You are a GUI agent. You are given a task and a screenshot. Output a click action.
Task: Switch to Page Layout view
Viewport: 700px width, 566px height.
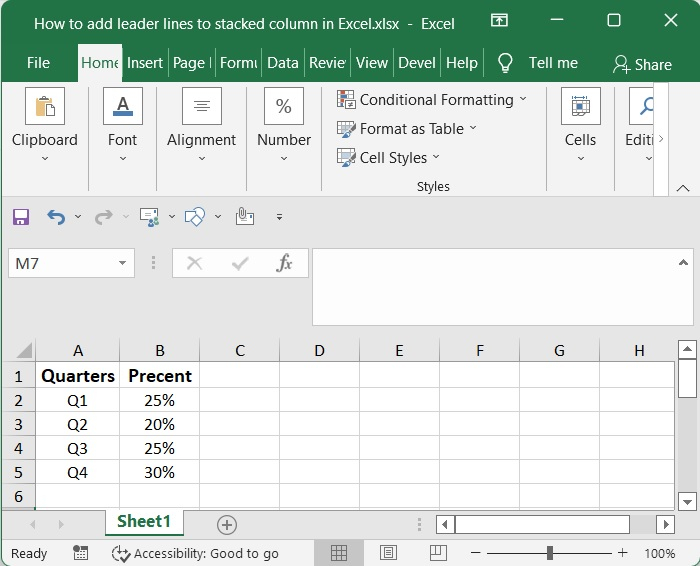pyautogui.click(x=388, y=553)
